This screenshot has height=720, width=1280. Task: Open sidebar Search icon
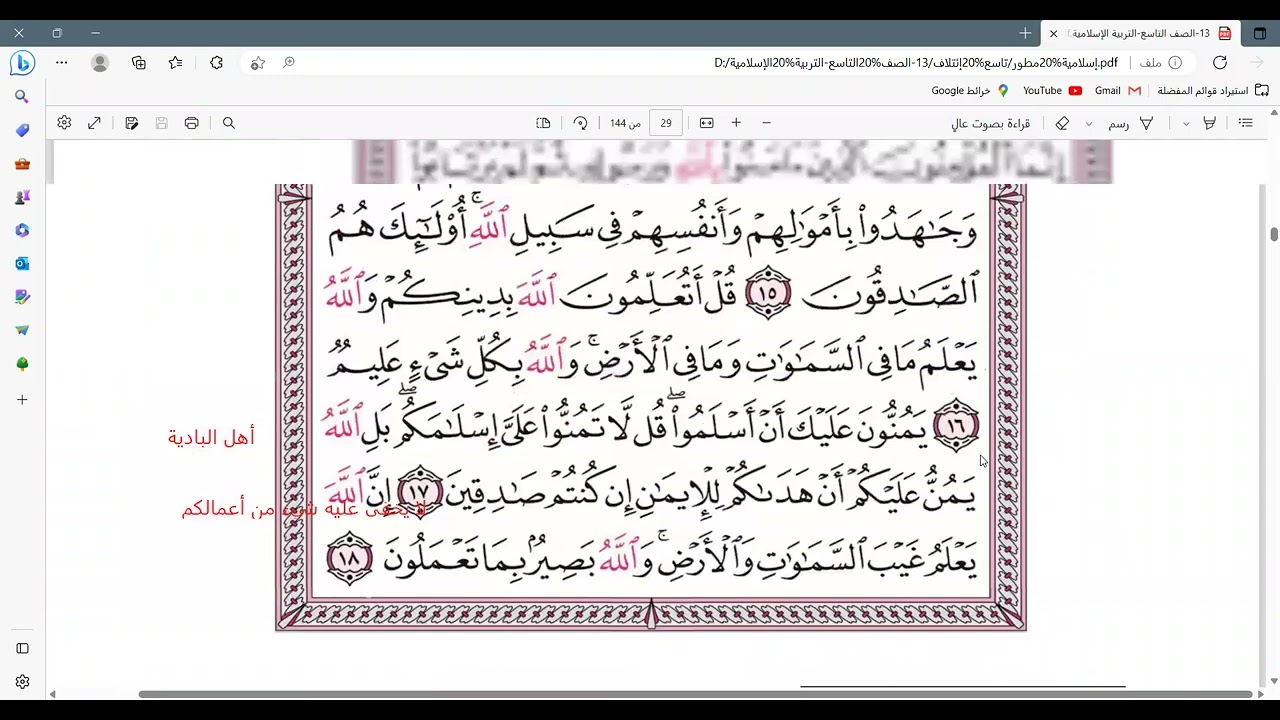(x=22, y=97)
